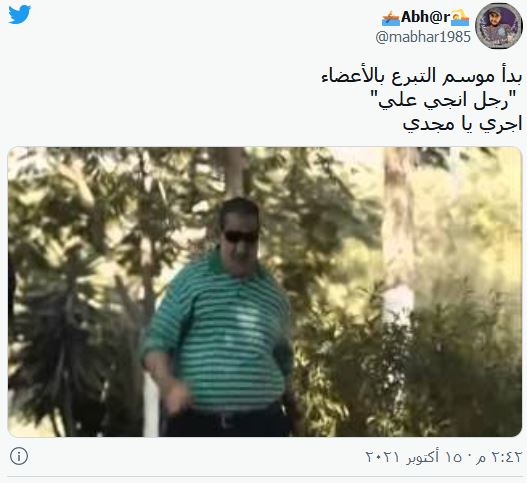
Task: Click the line اجري يا مجدي
Action: click(463, 124)
